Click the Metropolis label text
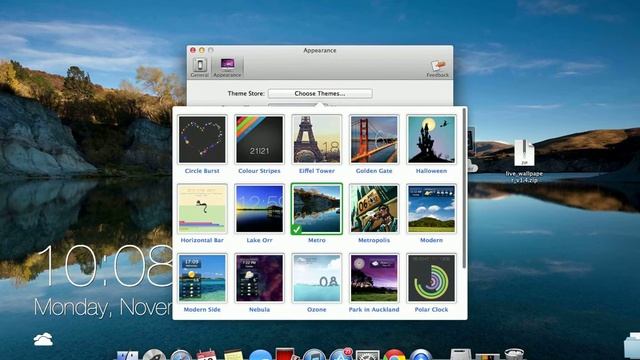The height and width of the screenshot is (360, 640). 374,240
